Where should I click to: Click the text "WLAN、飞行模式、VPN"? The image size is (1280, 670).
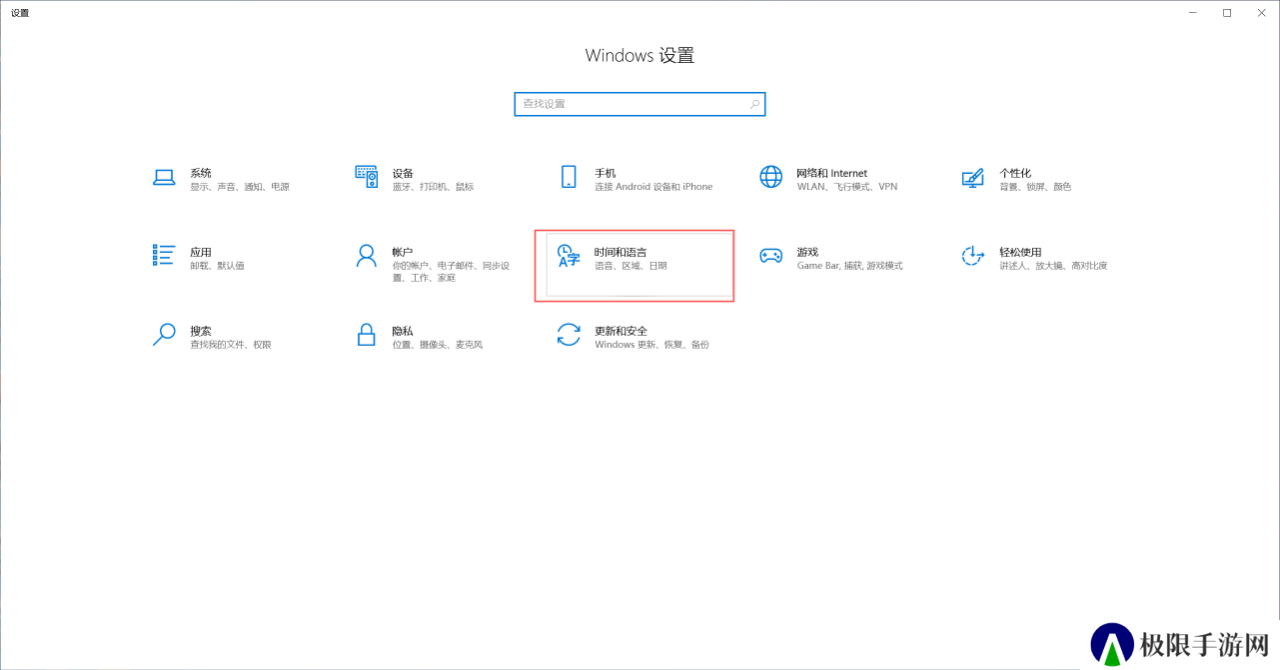click(x=847, y=187)
